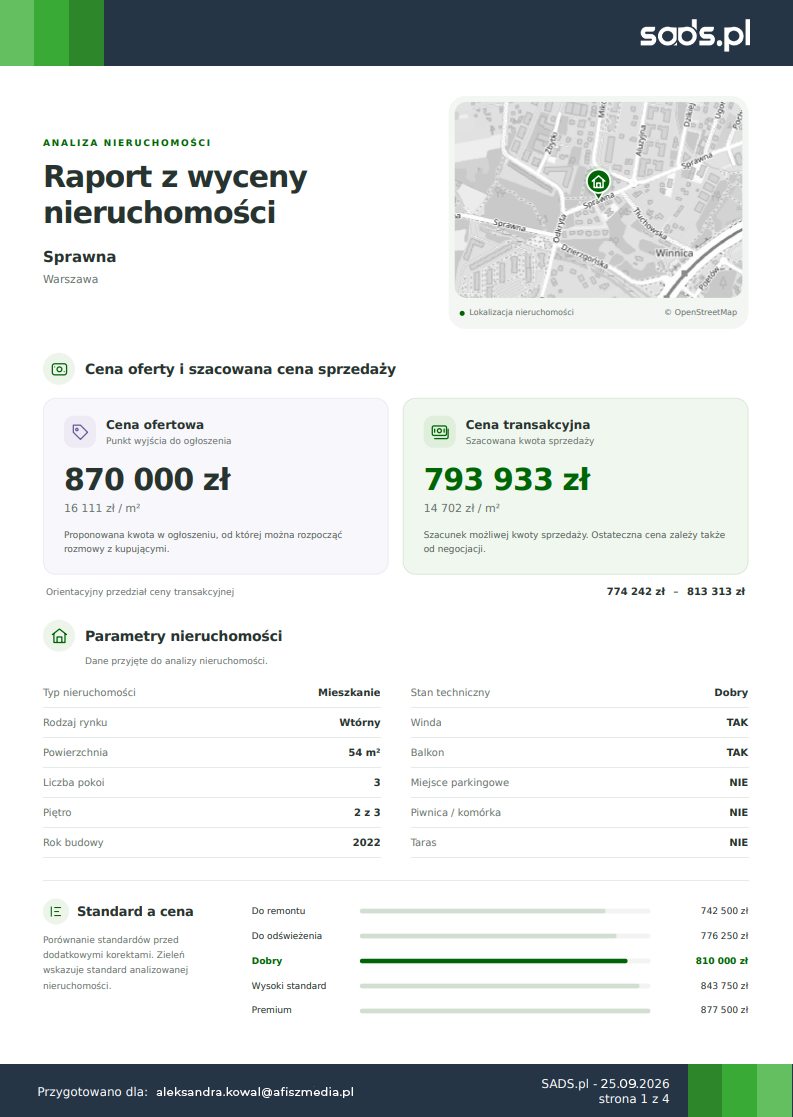This screenshot has width=793, height=1117.
Task: Click the Punkt wyjścia do ogłoszenia subtitle
Action: click(168, 441)
